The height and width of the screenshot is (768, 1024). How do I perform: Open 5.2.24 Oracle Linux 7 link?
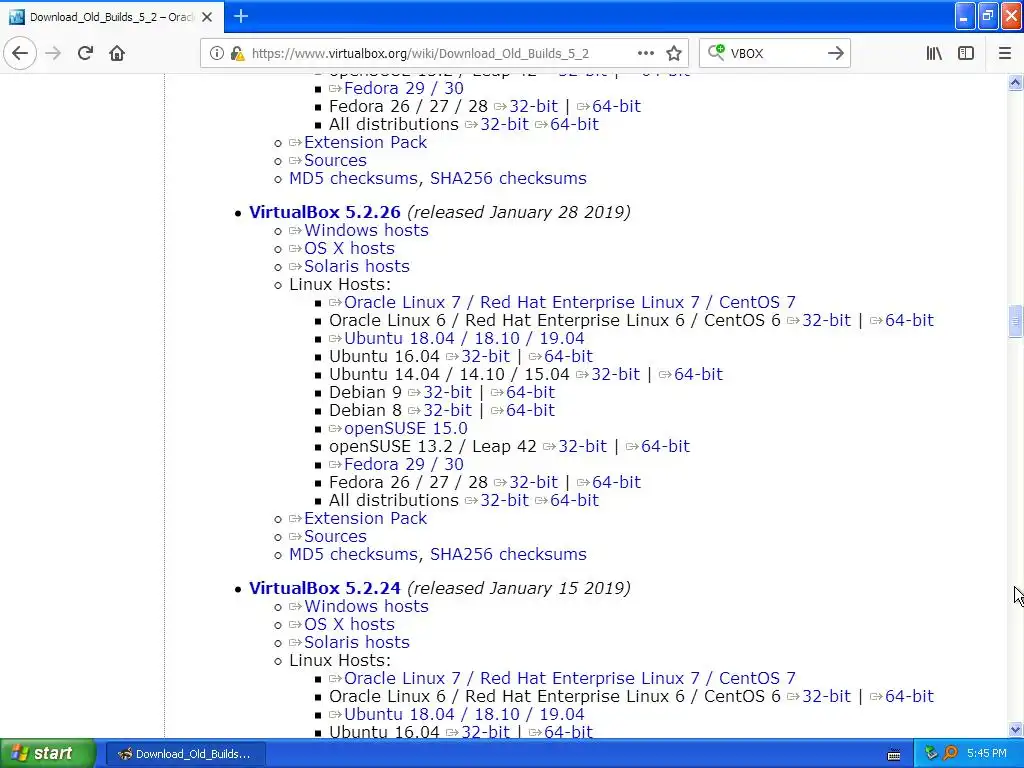pos(569,679)
